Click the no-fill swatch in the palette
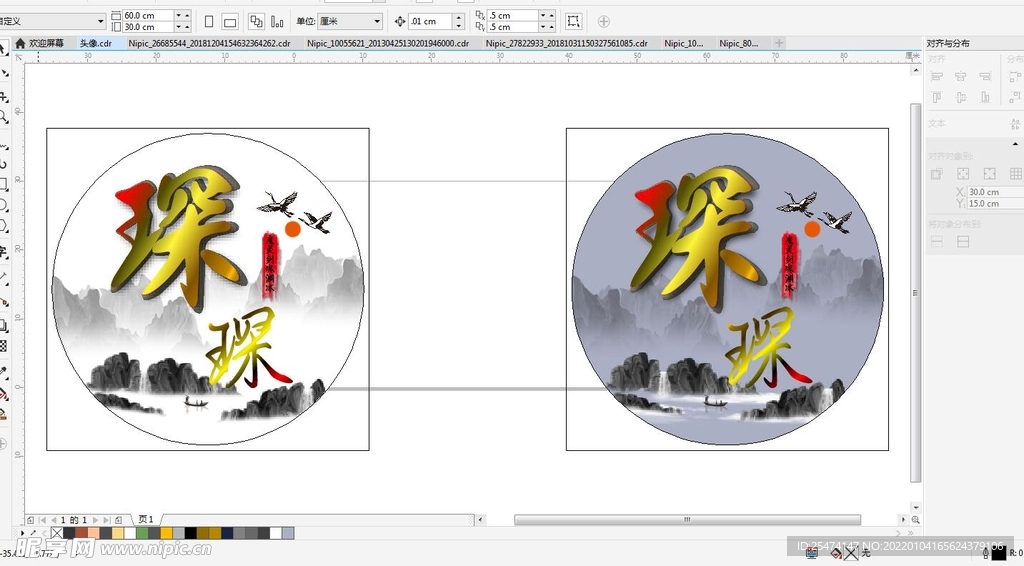 pyautogui.click(x=57, y=533)
